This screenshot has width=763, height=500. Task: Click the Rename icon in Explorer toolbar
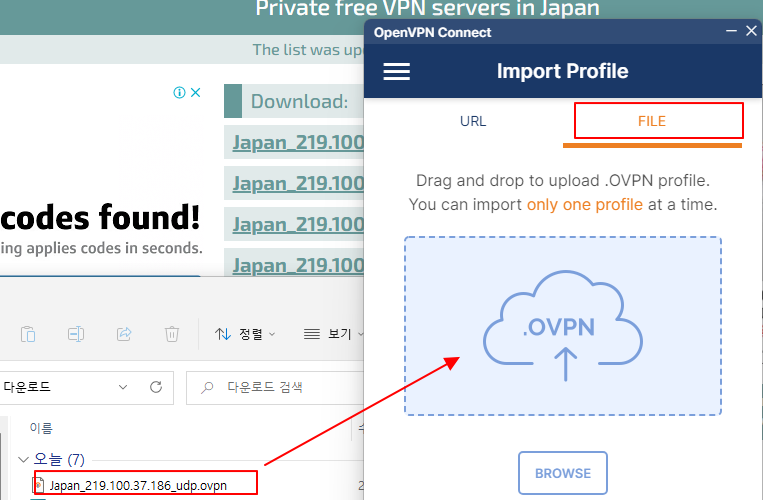click(76, 334)
